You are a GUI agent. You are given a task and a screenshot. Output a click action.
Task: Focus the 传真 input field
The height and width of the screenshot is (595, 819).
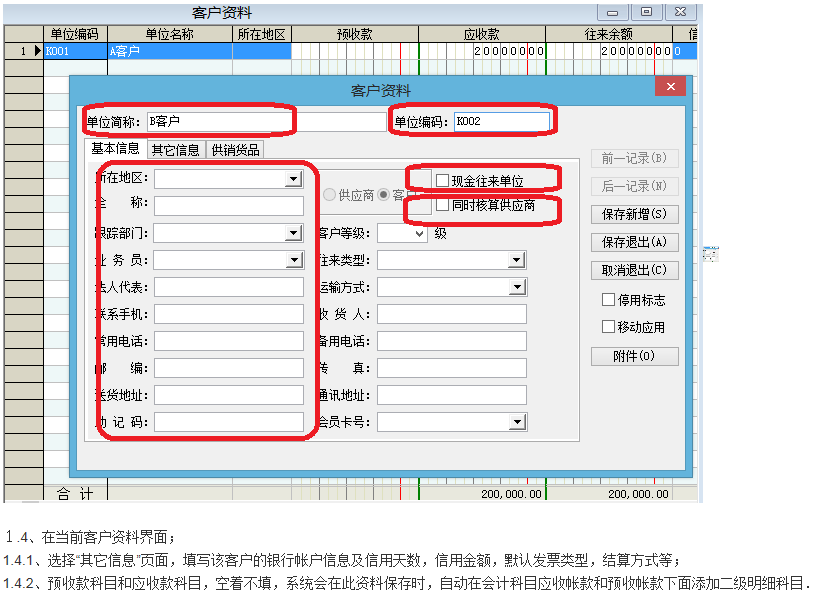click(452, 368)
